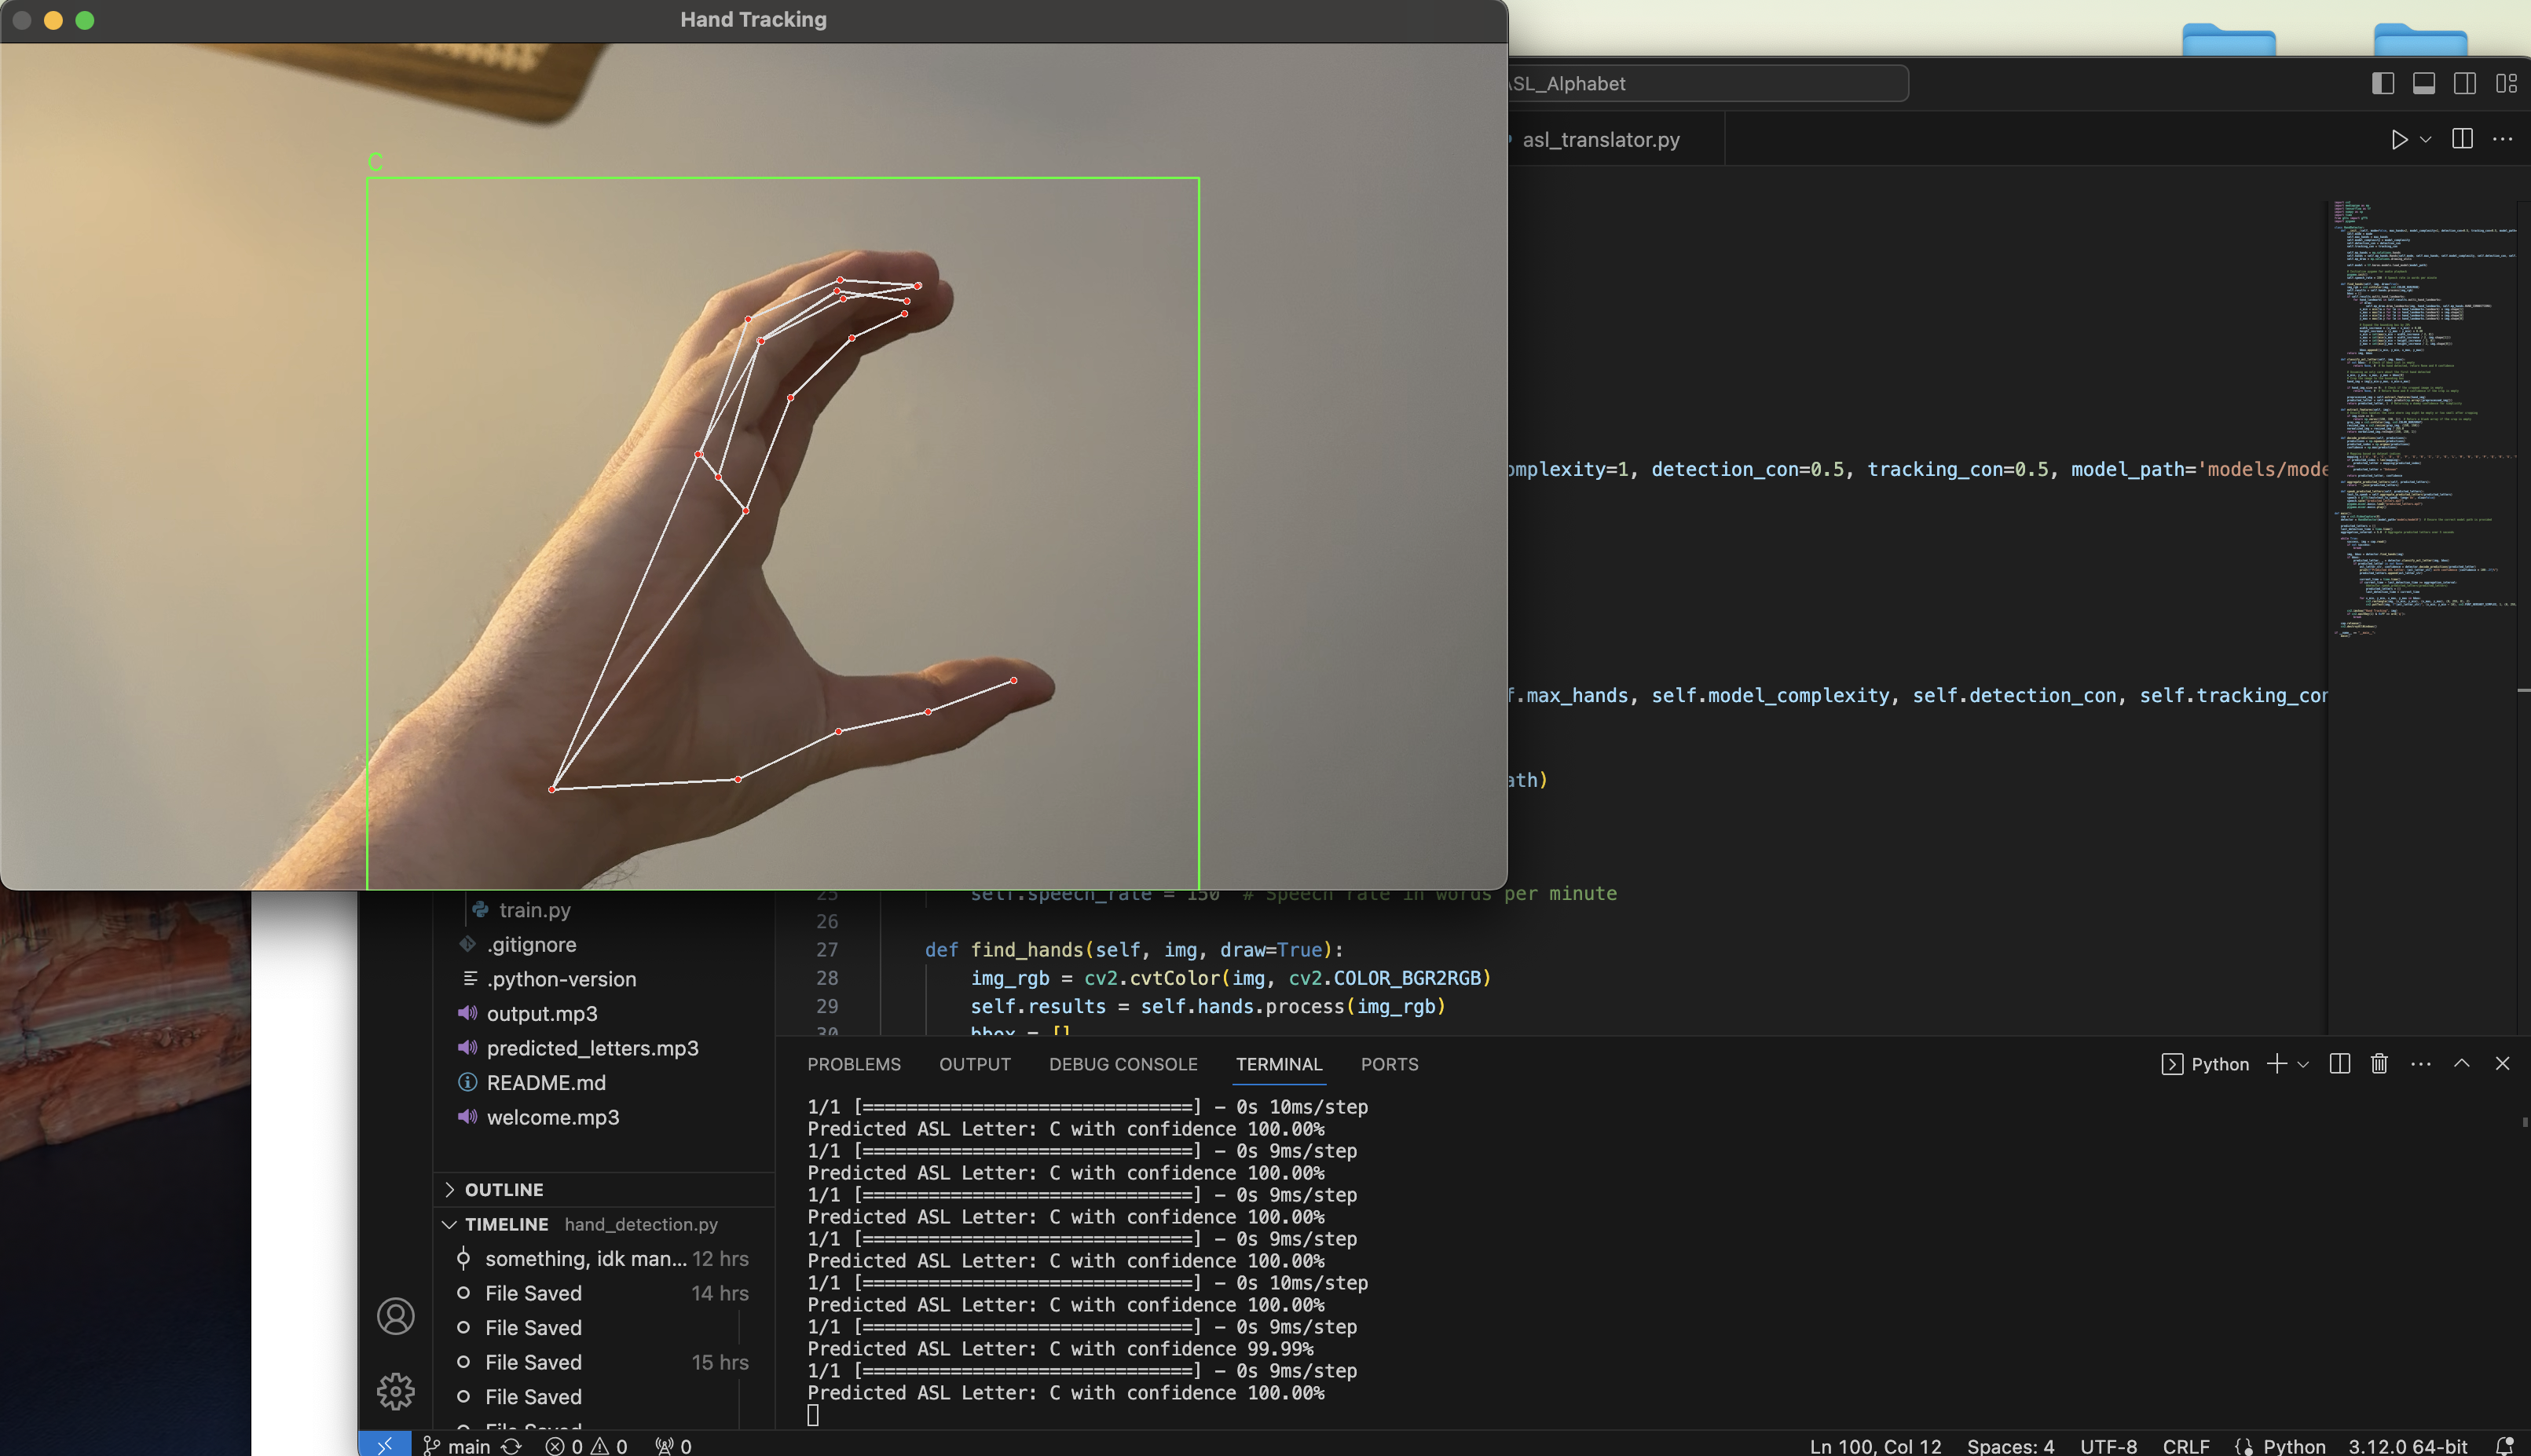Viewport: 2531px width, 1456px height.
Task: Toggle the Secondary Side Bar layout icon
Action: click(2464, 84)
